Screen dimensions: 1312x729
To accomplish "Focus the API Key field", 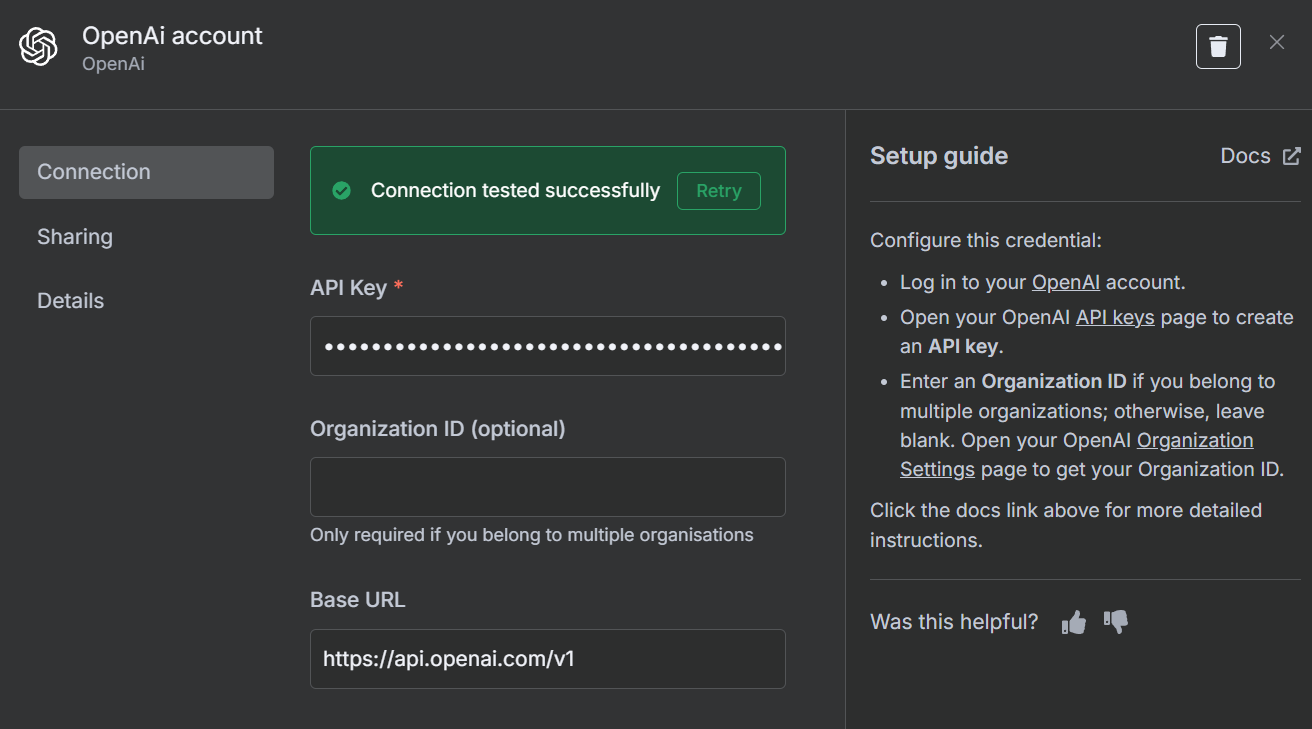I will click(x=548, y=346).
